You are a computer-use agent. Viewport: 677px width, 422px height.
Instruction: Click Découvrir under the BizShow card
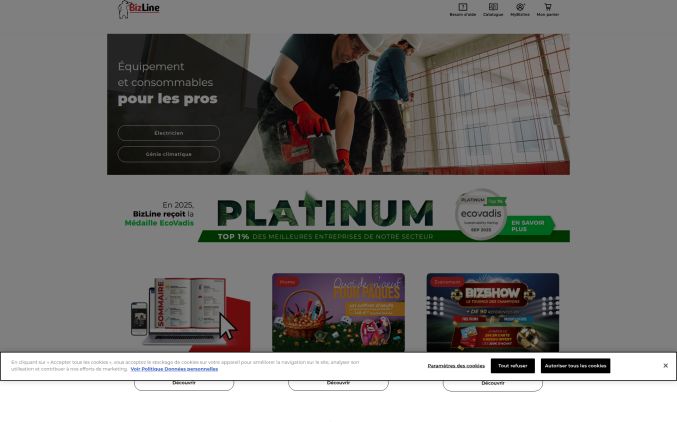click(493, 384)
